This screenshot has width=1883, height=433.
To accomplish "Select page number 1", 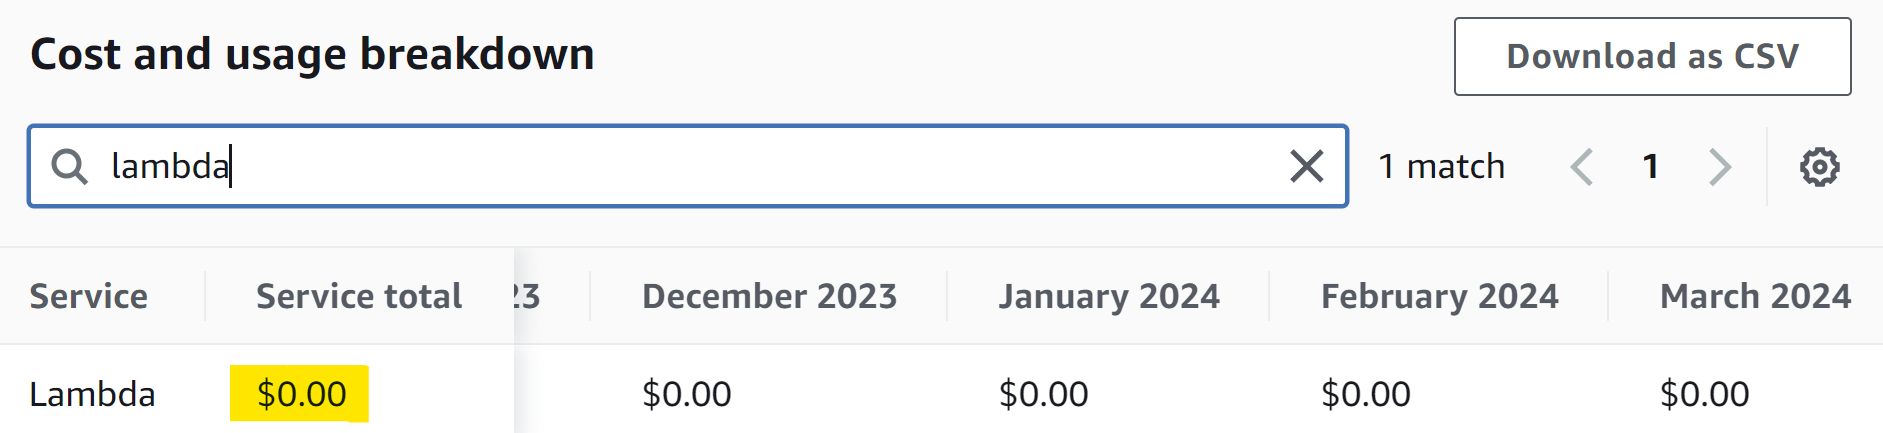I will (1651, 167).
